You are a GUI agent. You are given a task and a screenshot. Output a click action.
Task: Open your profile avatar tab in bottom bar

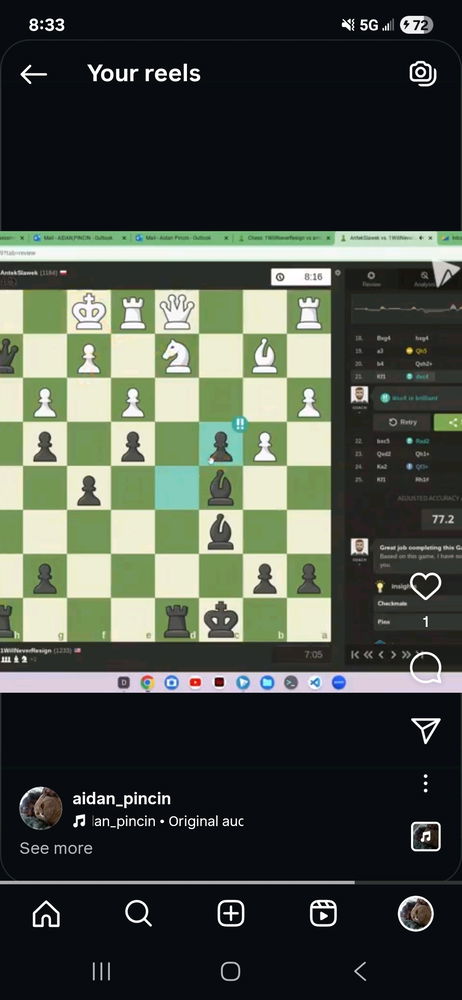416,914
